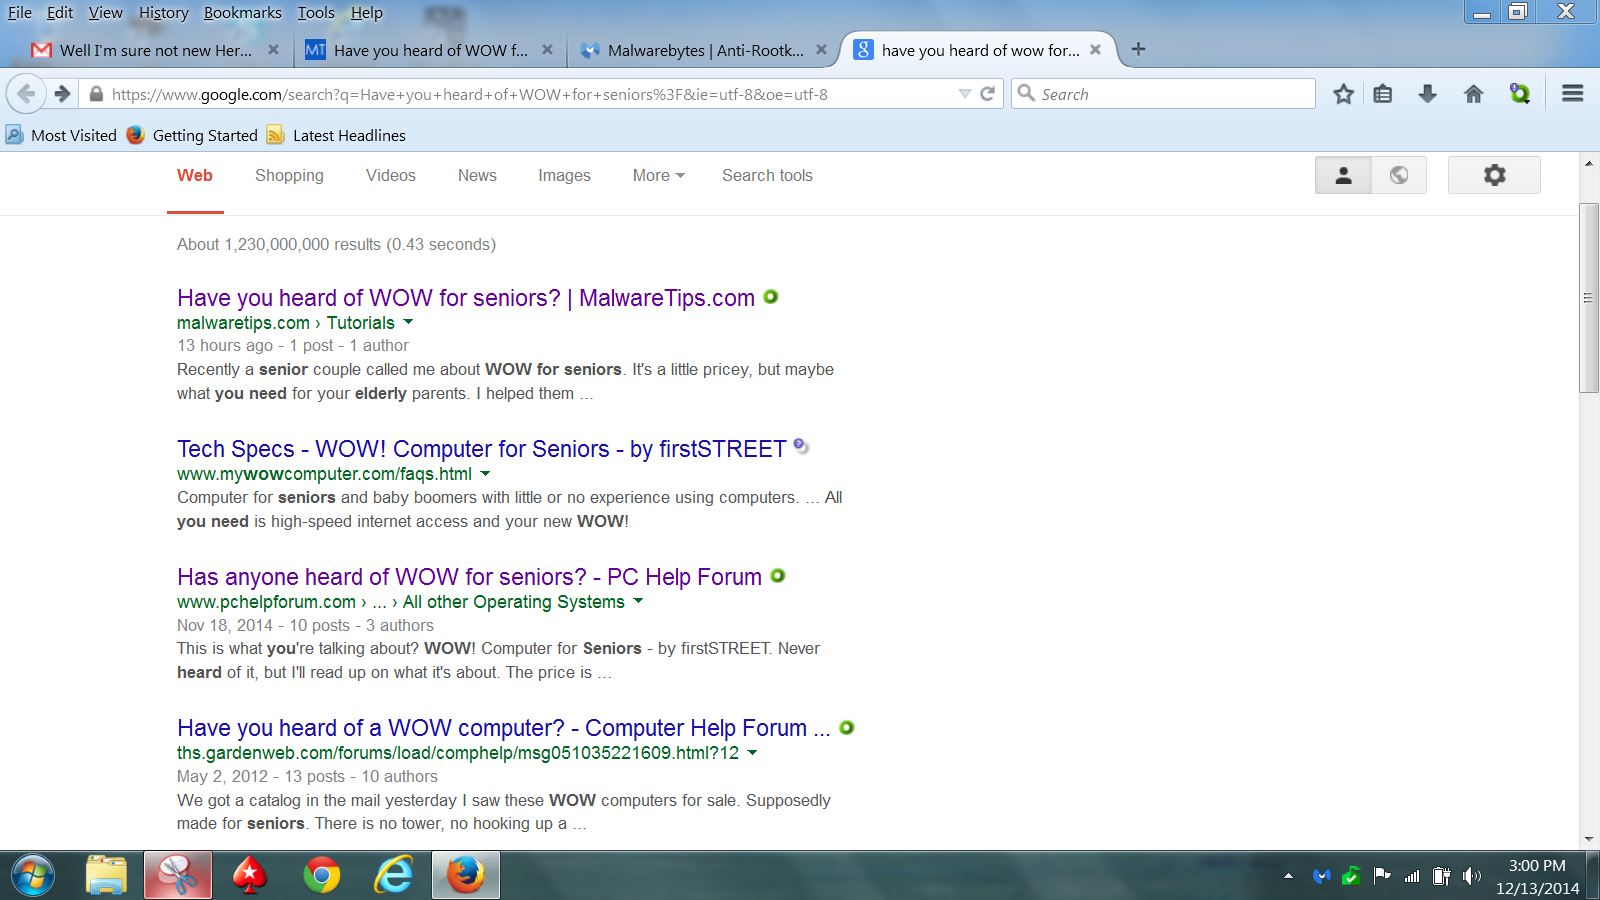Screen dimensions: 1600x900
Task: Open a new tab with the plus button
Action: click(1138, 49)
